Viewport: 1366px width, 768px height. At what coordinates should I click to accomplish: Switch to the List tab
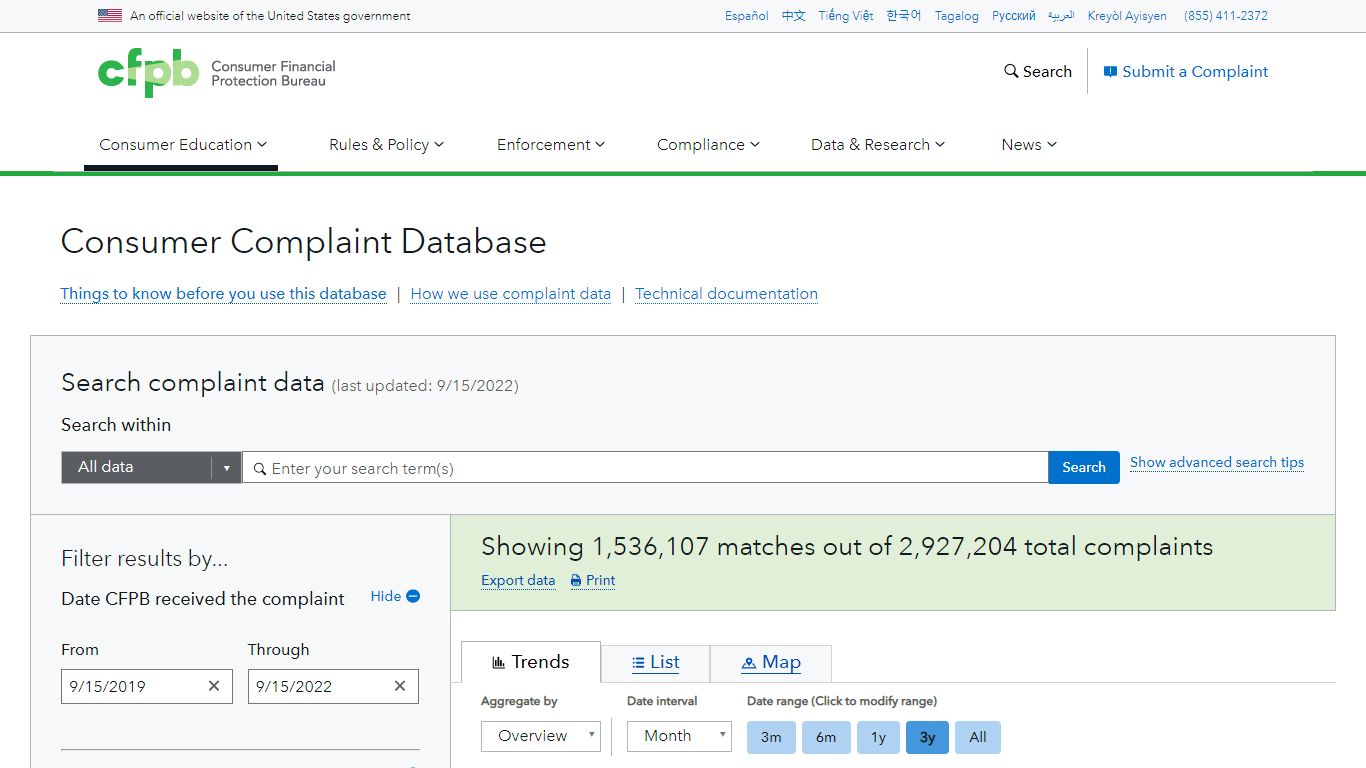point(655,663)
